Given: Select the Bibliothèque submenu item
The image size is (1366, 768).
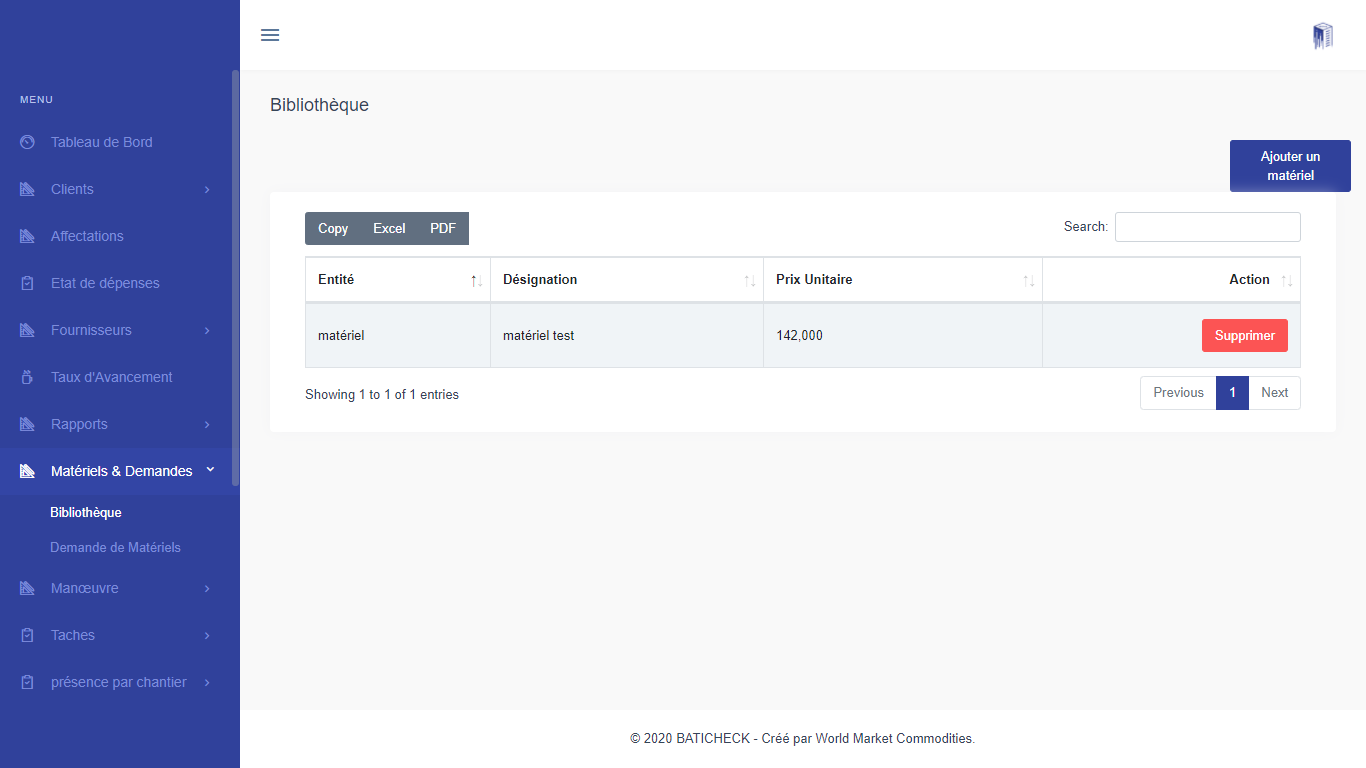Looking at the screenshot, I should tap(86, 512).
